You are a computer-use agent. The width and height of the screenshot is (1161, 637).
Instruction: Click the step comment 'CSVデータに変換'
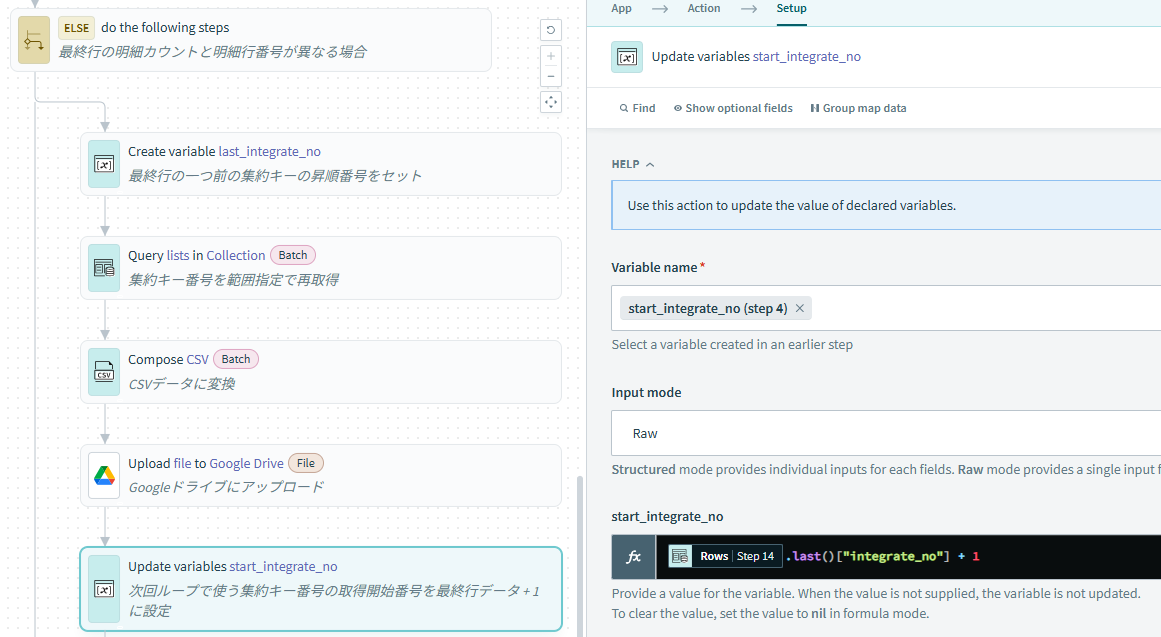tap(181, 384)
